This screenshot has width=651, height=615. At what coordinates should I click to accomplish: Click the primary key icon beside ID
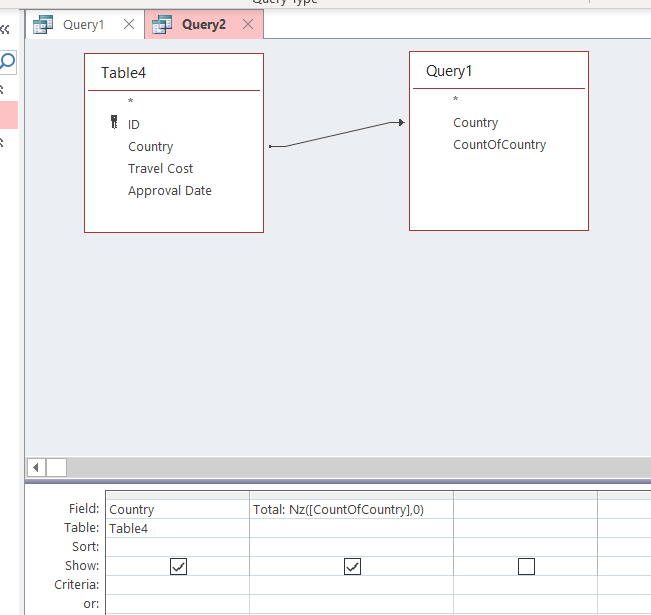tap(114, 122)
